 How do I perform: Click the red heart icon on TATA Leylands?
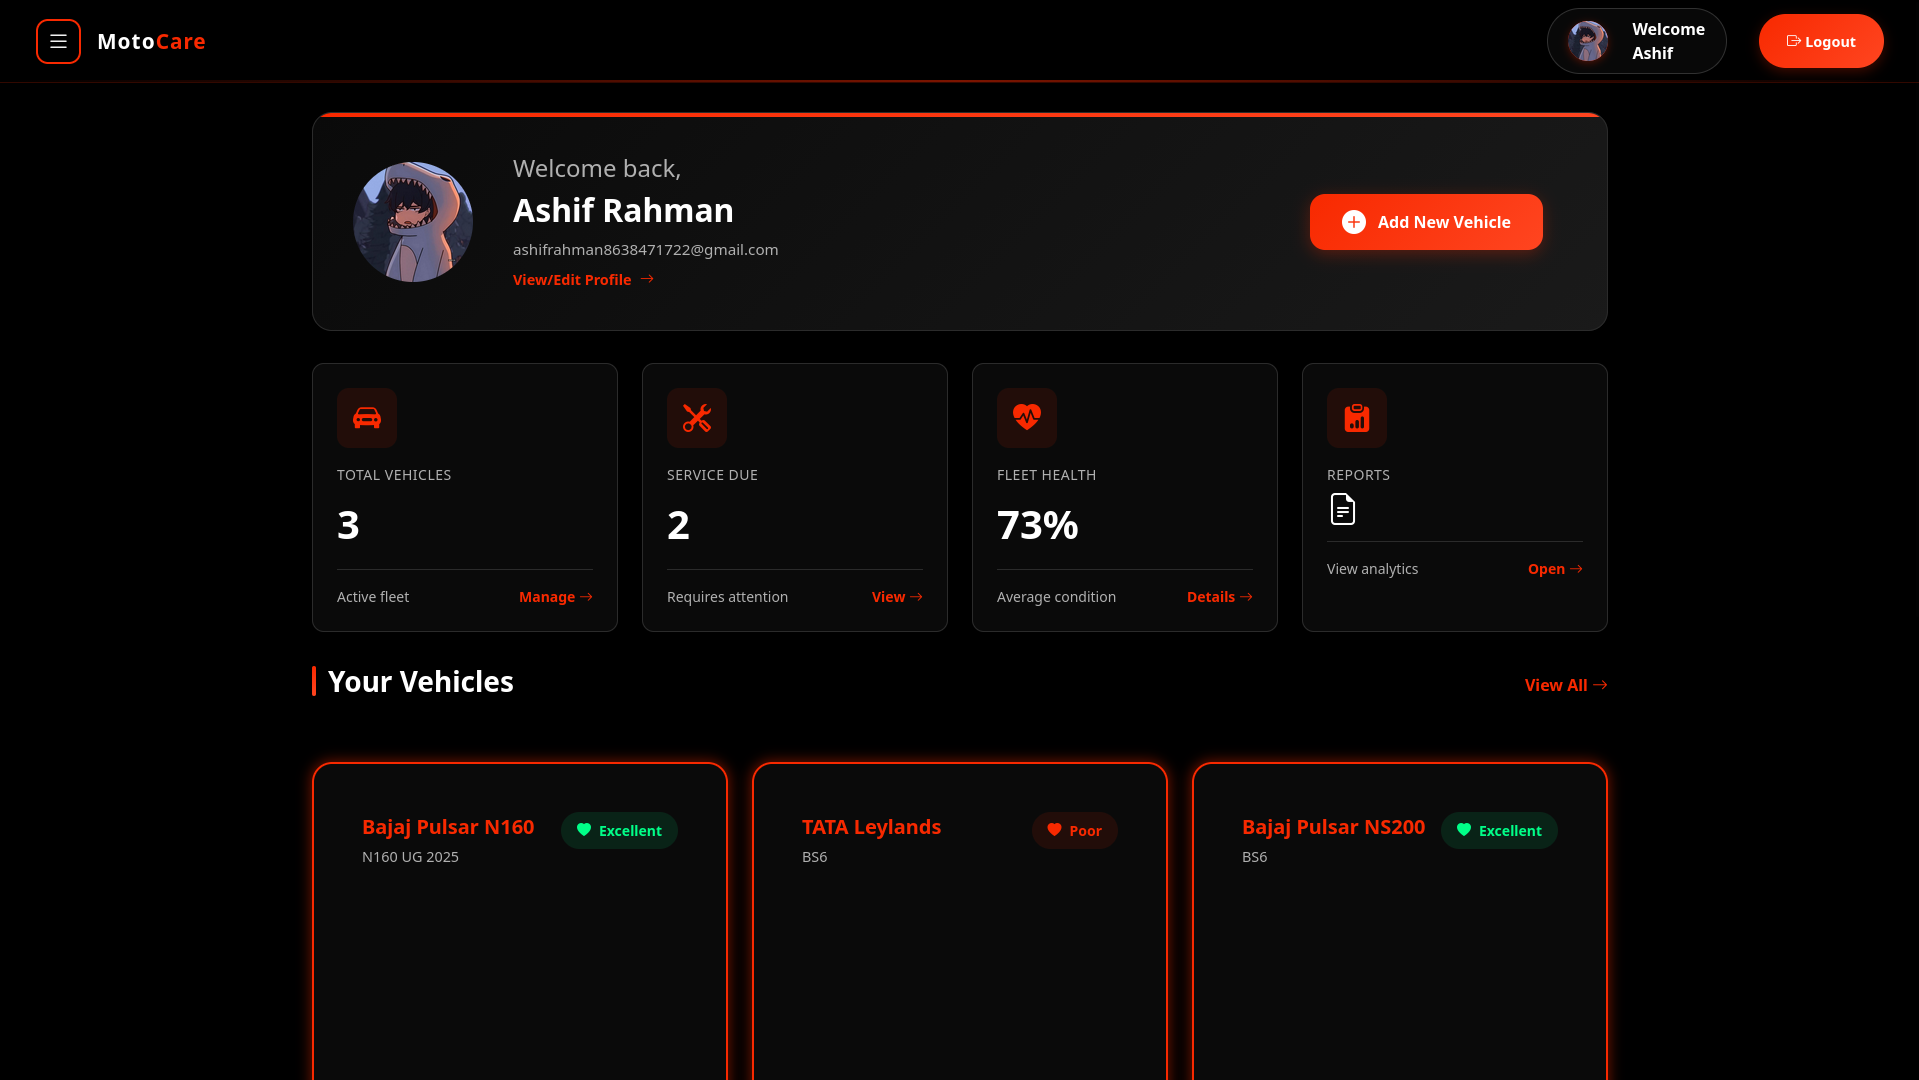1054,830
